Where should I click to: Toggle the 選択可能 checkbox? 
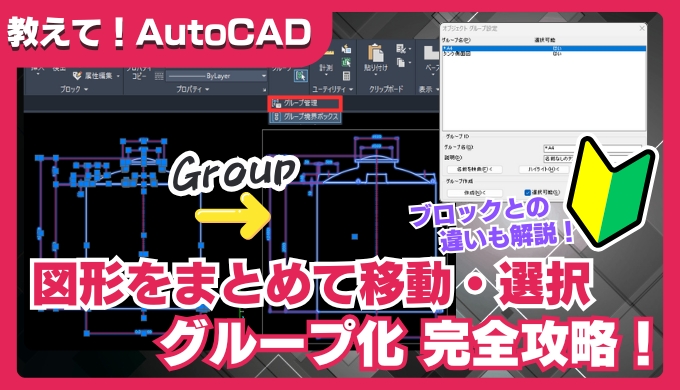pyautogui.click(x=528, y=193)
